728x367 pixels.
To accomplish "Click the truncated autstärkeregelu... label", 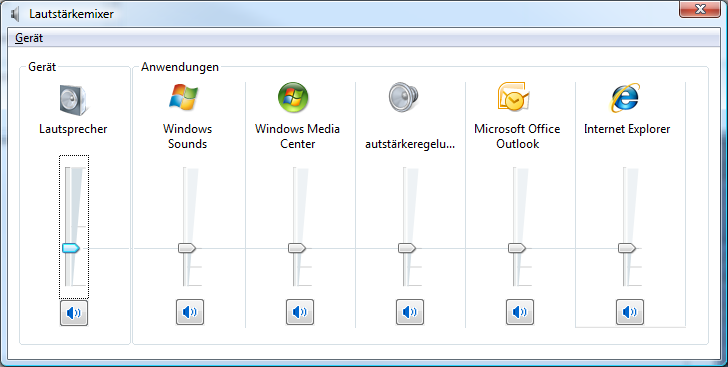I will coord(410,144).
